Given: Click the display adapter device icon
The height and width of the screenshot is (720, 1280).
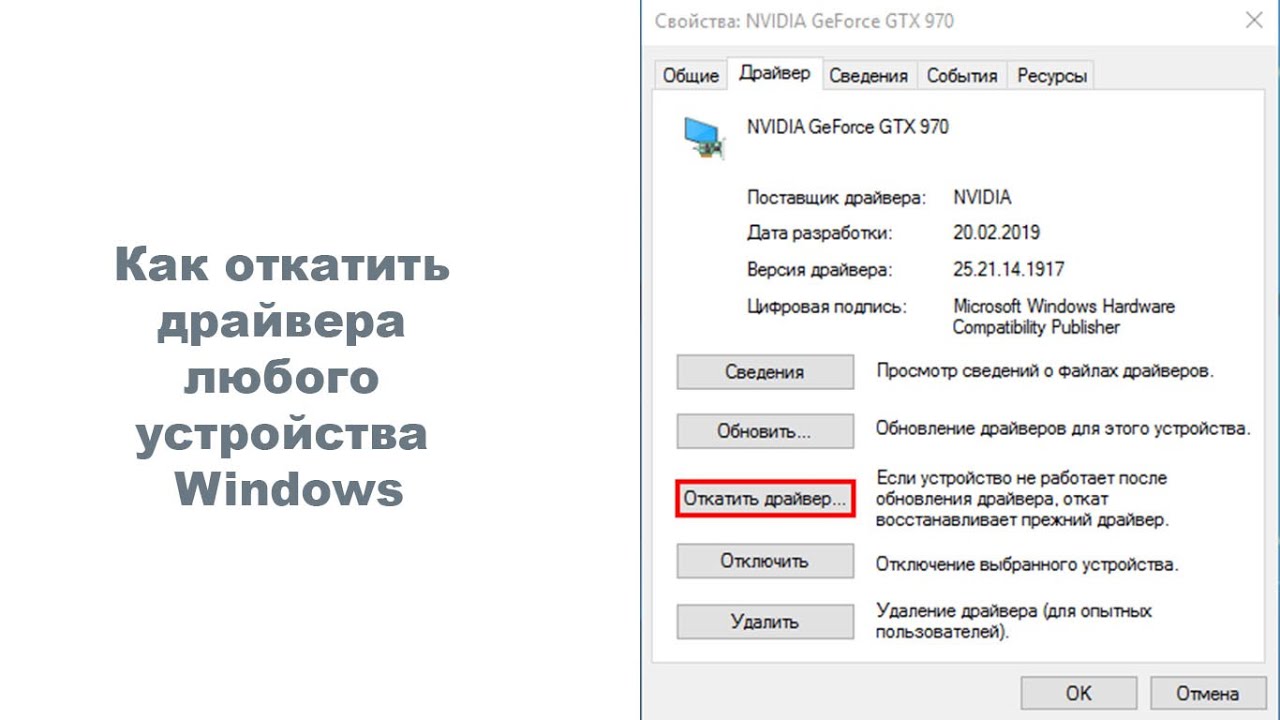Looking at the screenshot, I should tap(704, 137).
